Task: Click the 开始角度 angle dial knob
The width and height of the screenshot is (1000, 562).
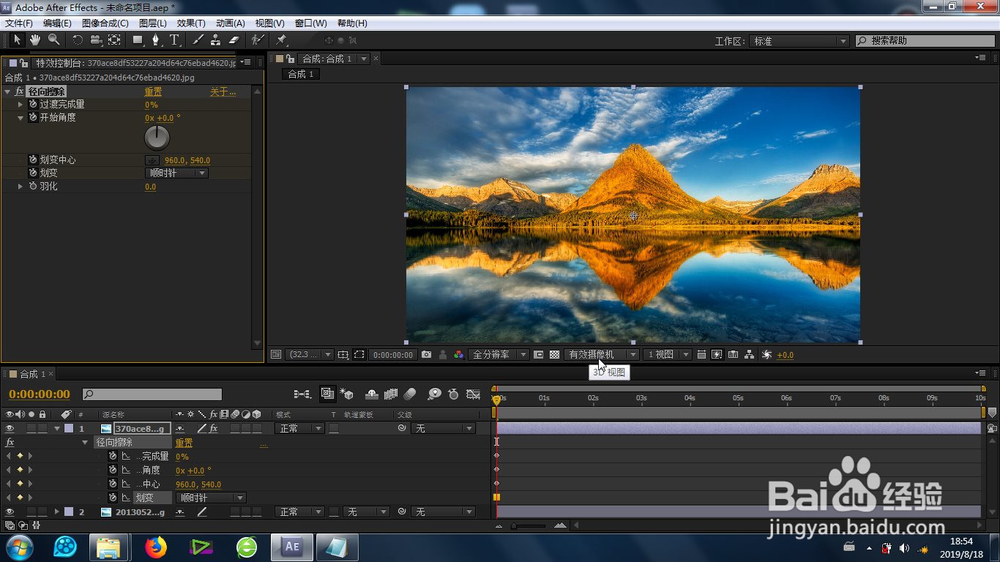Action: 157,137
